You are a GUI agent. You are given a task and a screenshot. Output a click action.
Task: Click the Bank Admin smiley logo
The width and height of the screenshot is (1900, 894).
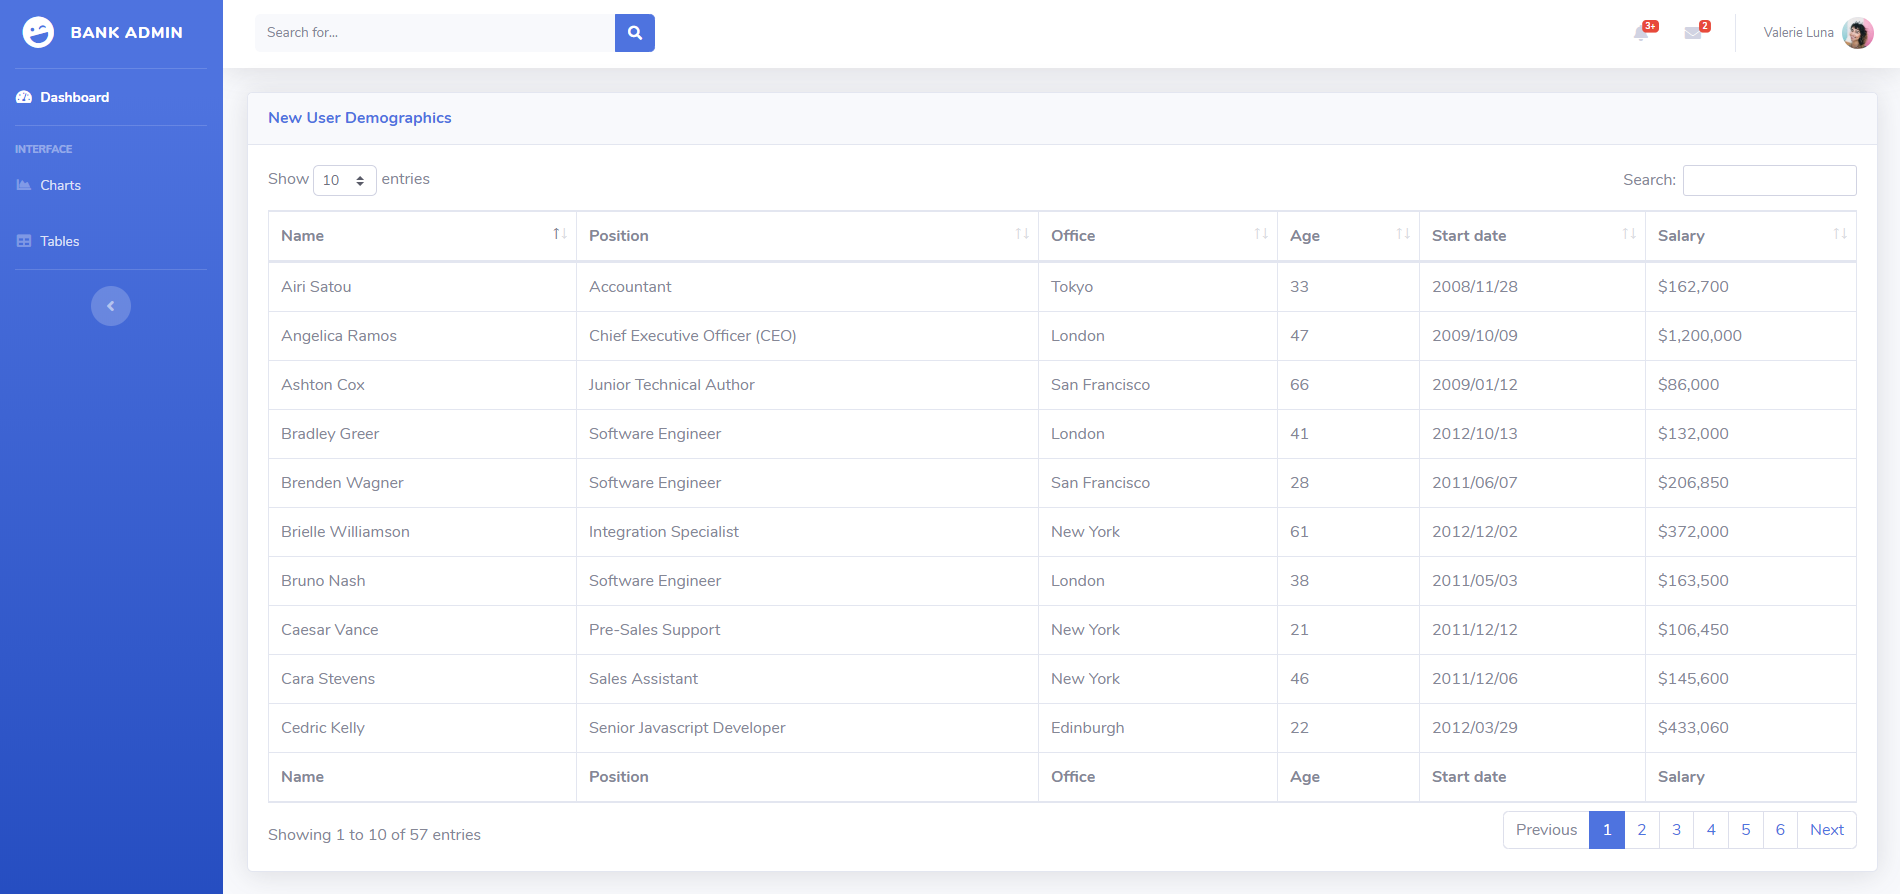tap(38, 33)
